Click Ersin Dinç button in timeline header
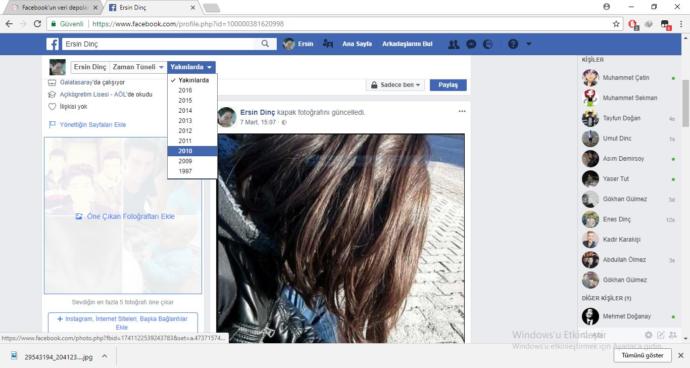This screenshot has height=368, width=690. coord(90,67)
